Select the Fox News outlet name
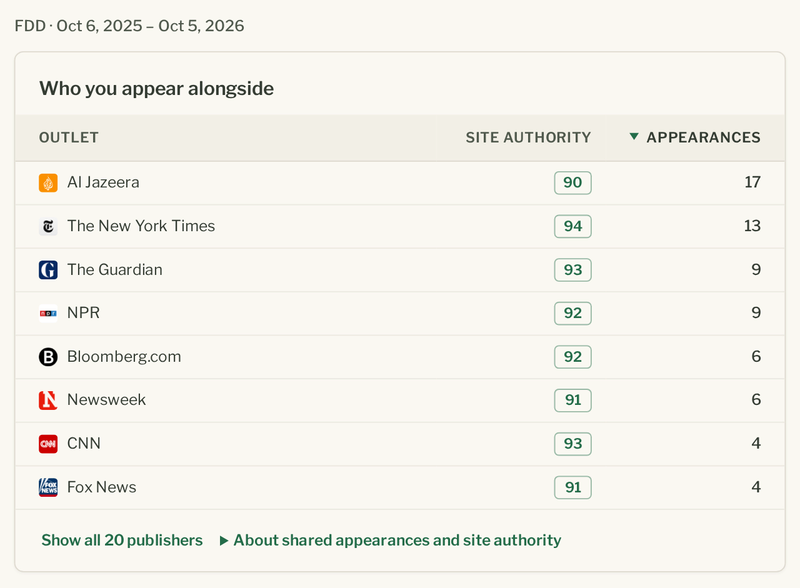Image resolution: width=800 pixels, height=588 pixels. point(102,487)
